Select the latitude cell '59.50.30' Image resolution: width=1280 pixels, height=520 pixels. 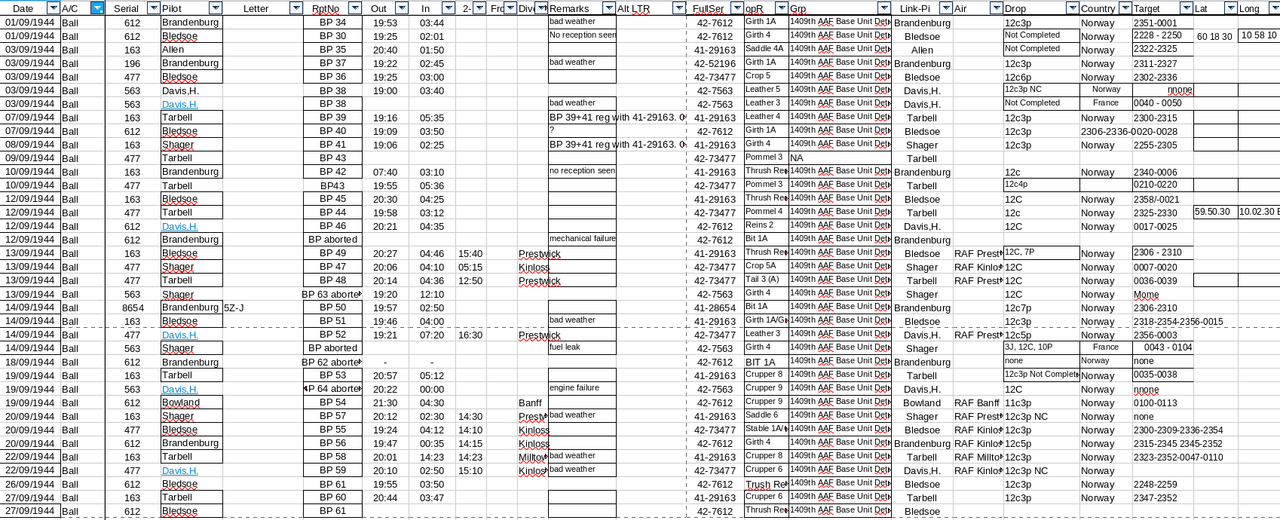[1214, 212]
